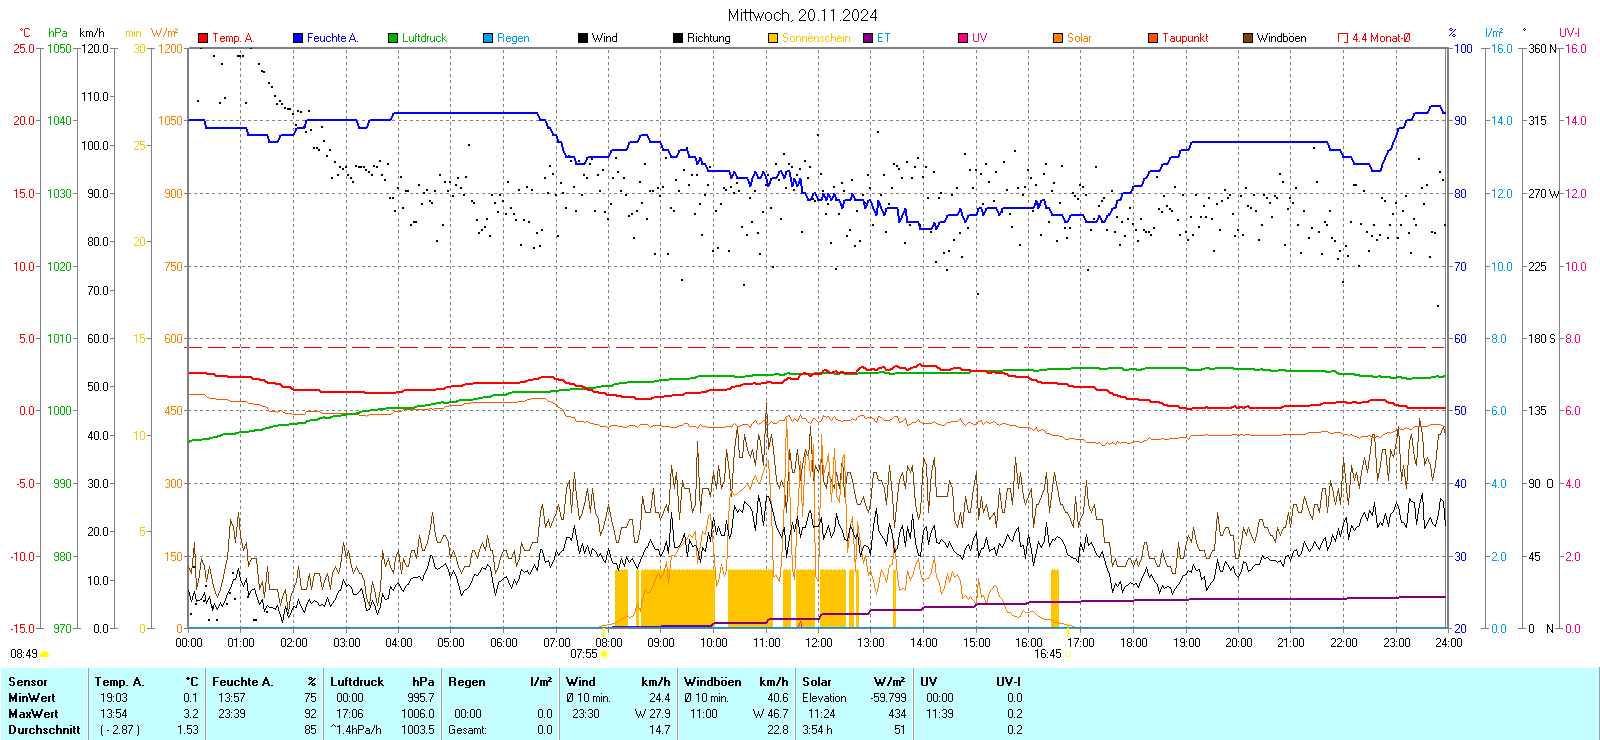
Task: Click the orange Solar legend square
Action: pyautogui.click(x=1058, y=38)
